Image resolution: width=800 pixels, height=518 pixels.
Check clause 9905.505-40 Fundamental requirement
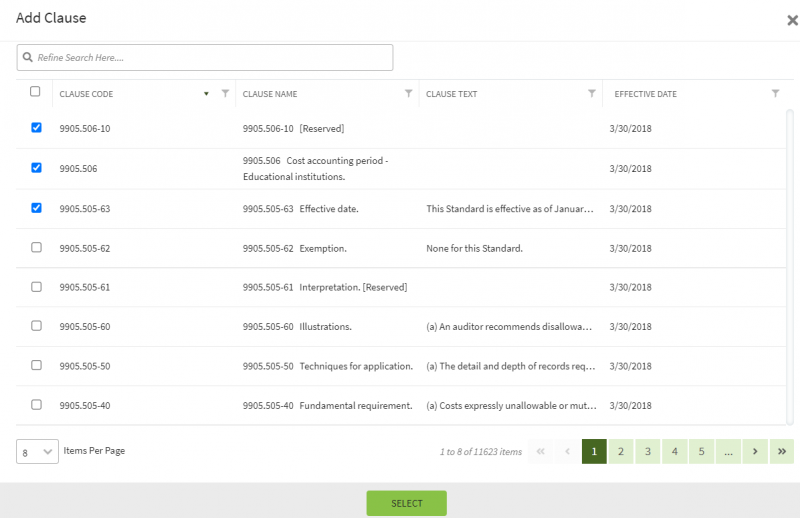tap(36, 405)
